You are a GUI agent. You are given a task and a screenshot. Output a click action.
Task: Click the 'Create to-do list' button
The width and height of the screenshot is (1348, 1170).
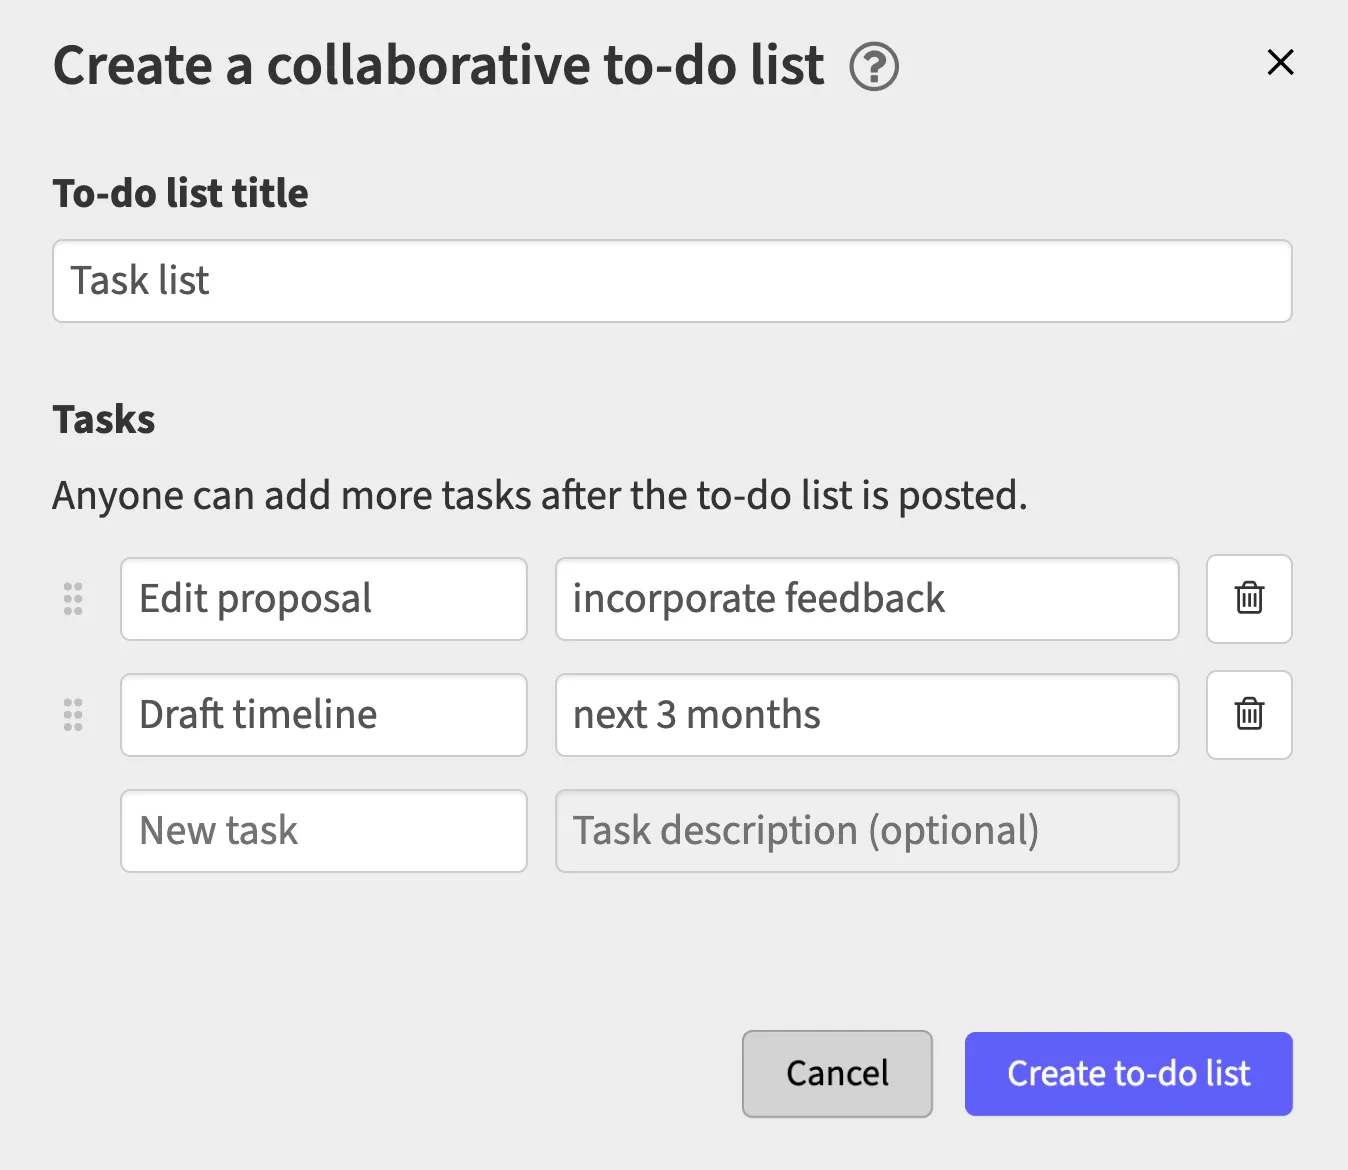1128,1074
